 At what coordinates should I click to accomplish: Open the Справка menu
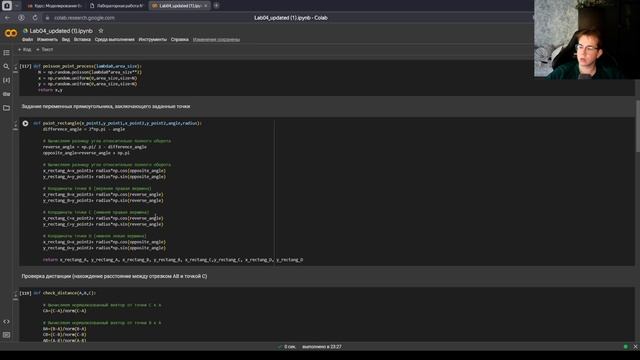pyautogui.click(x=180, y=40)
